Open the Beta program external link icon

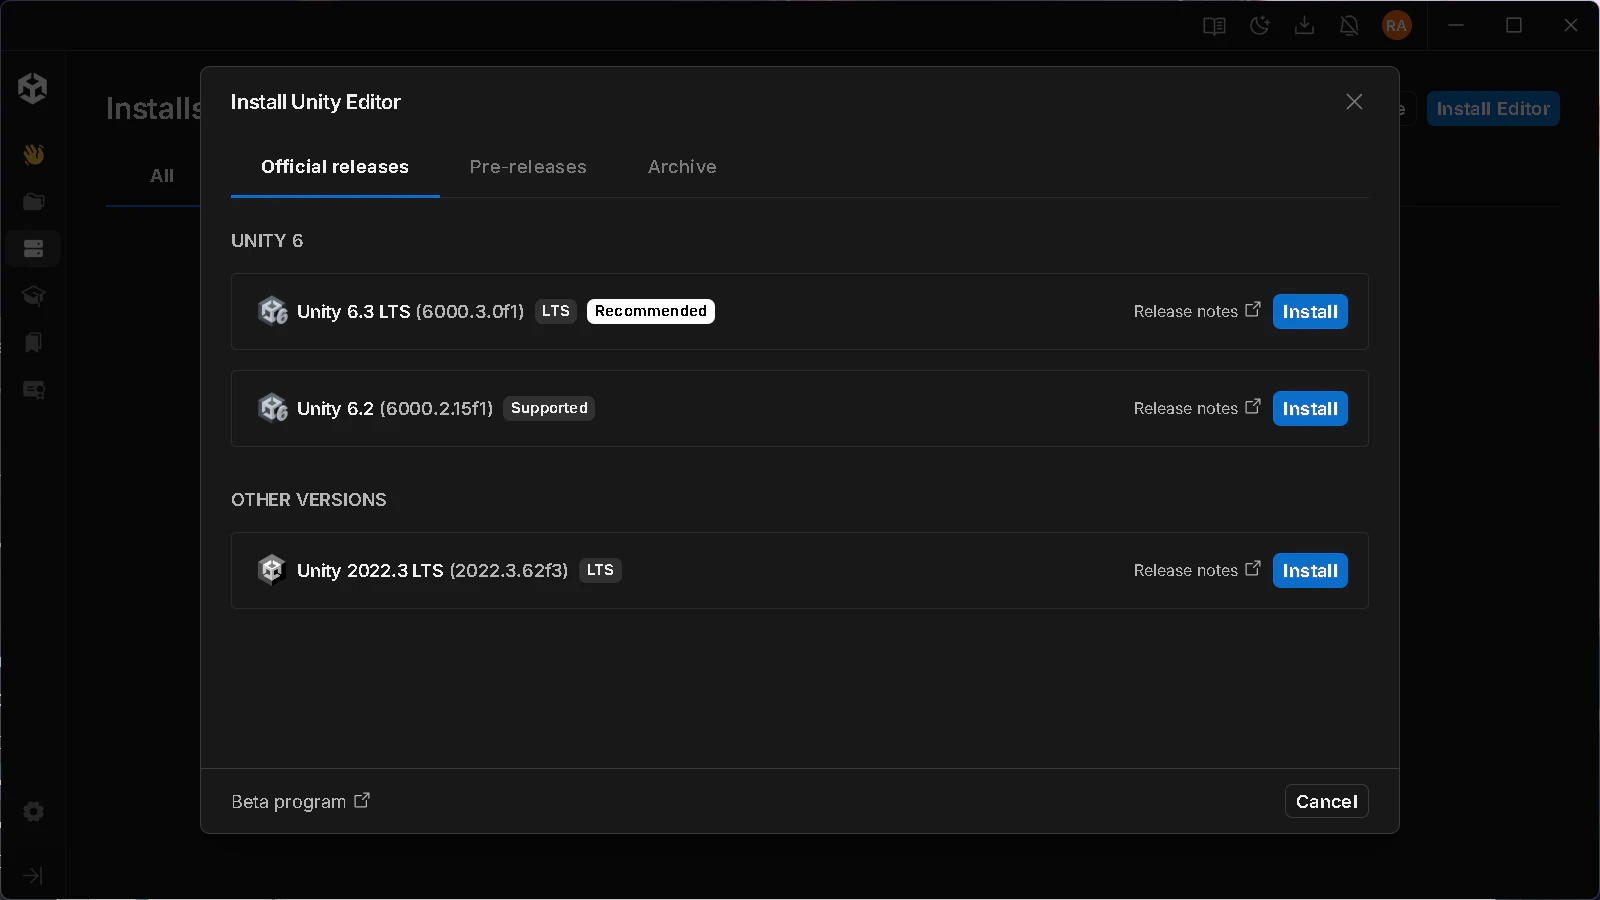coord(362,800)
